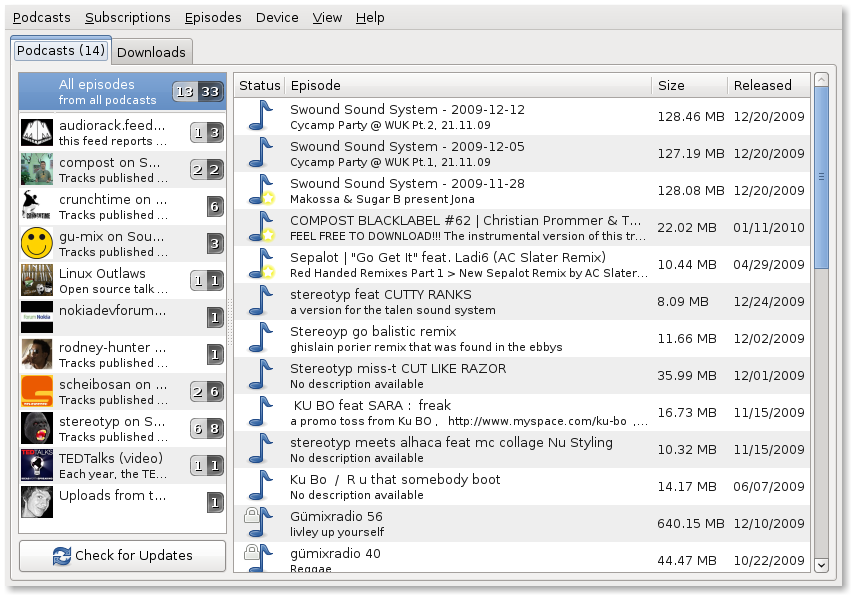Click the 22.02 MB size cell
The image size is (851, 595).
point(687,227)
